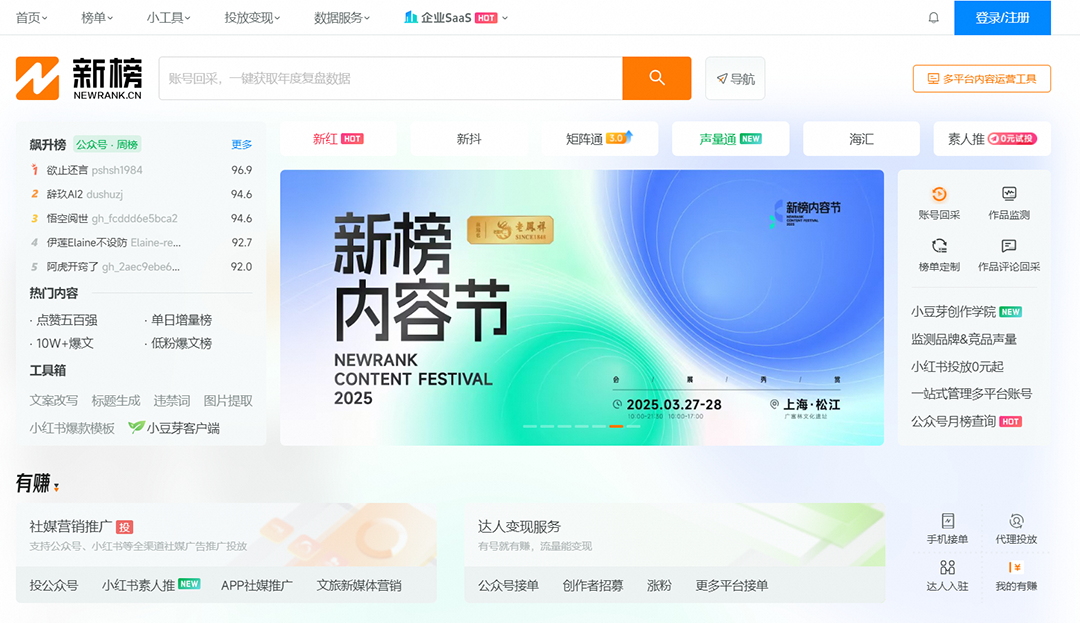Open the 作品评论回采 icon shortcut

[1008, 255]
